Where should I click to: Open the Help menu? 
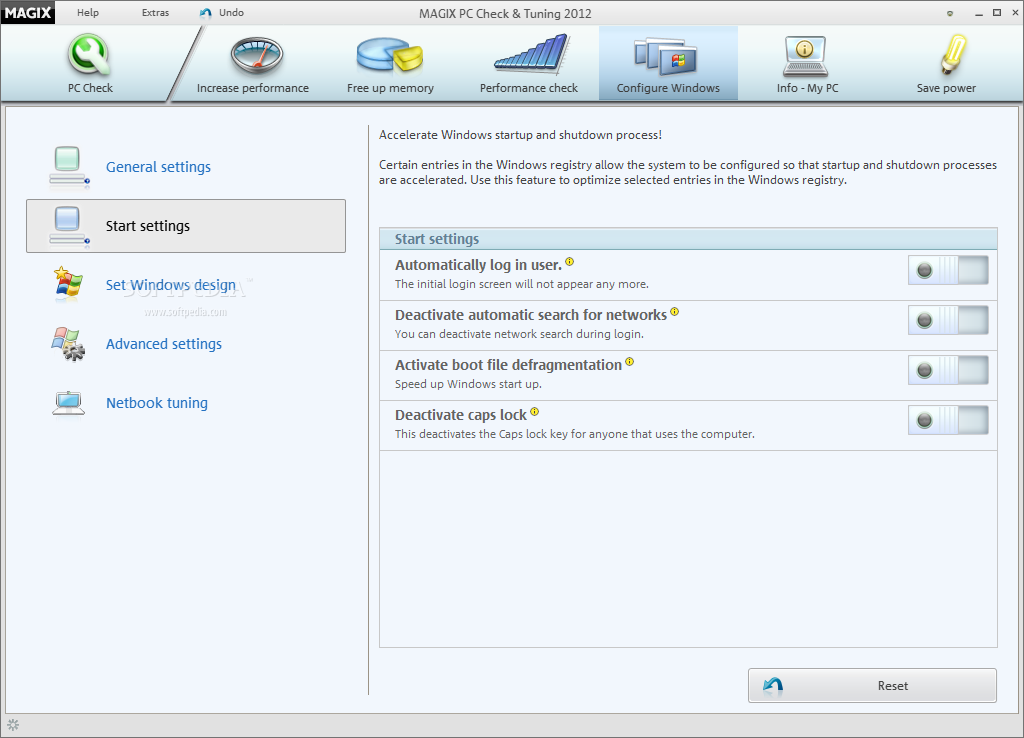pos(88,12)
